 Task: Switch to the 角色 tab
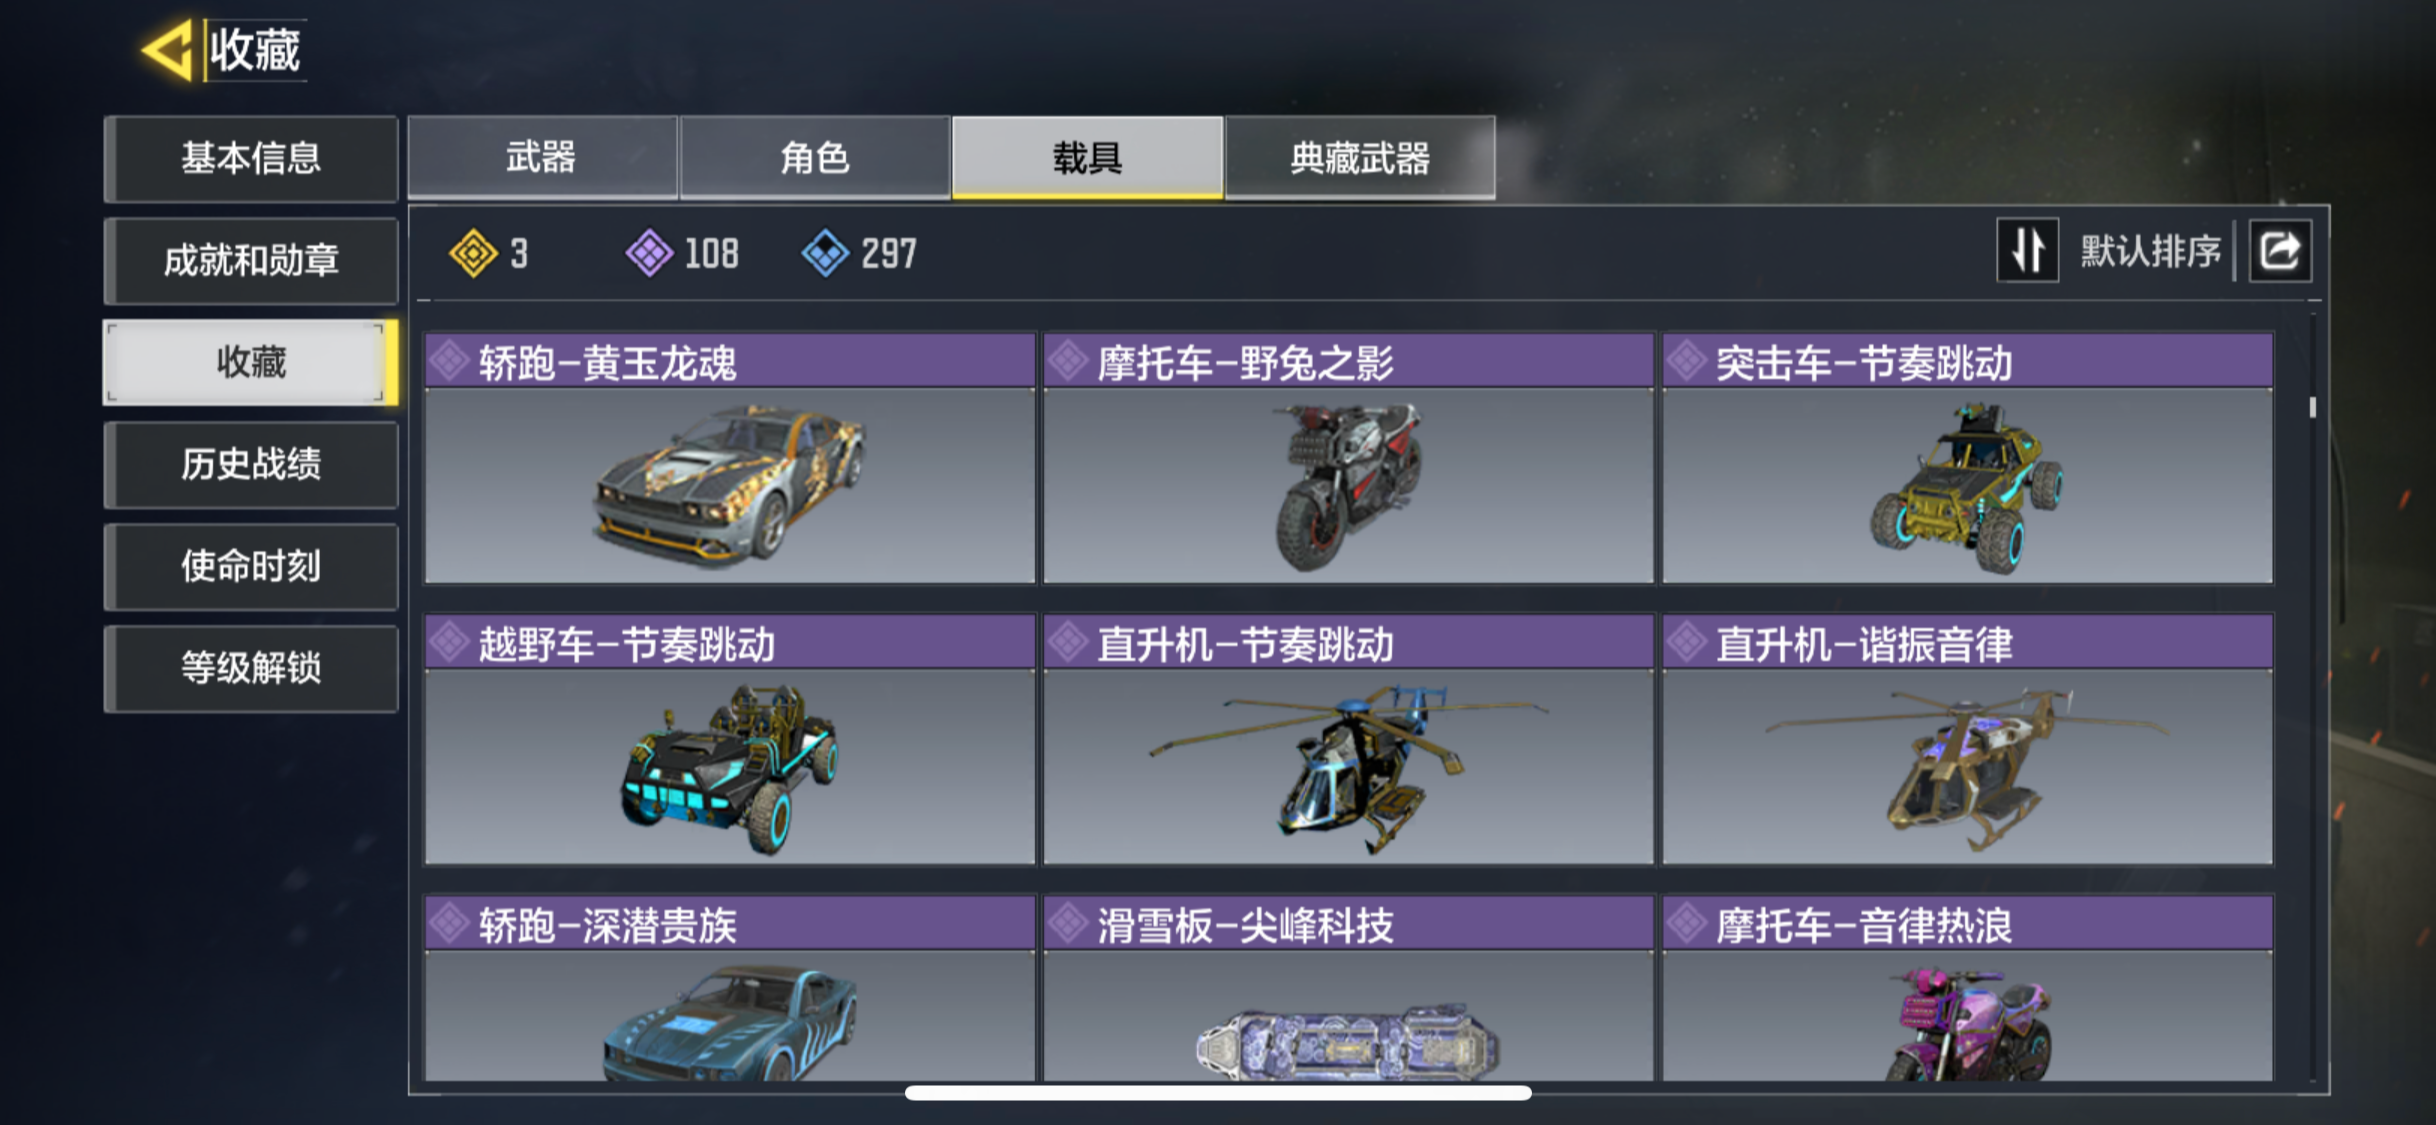click(814, 158)
